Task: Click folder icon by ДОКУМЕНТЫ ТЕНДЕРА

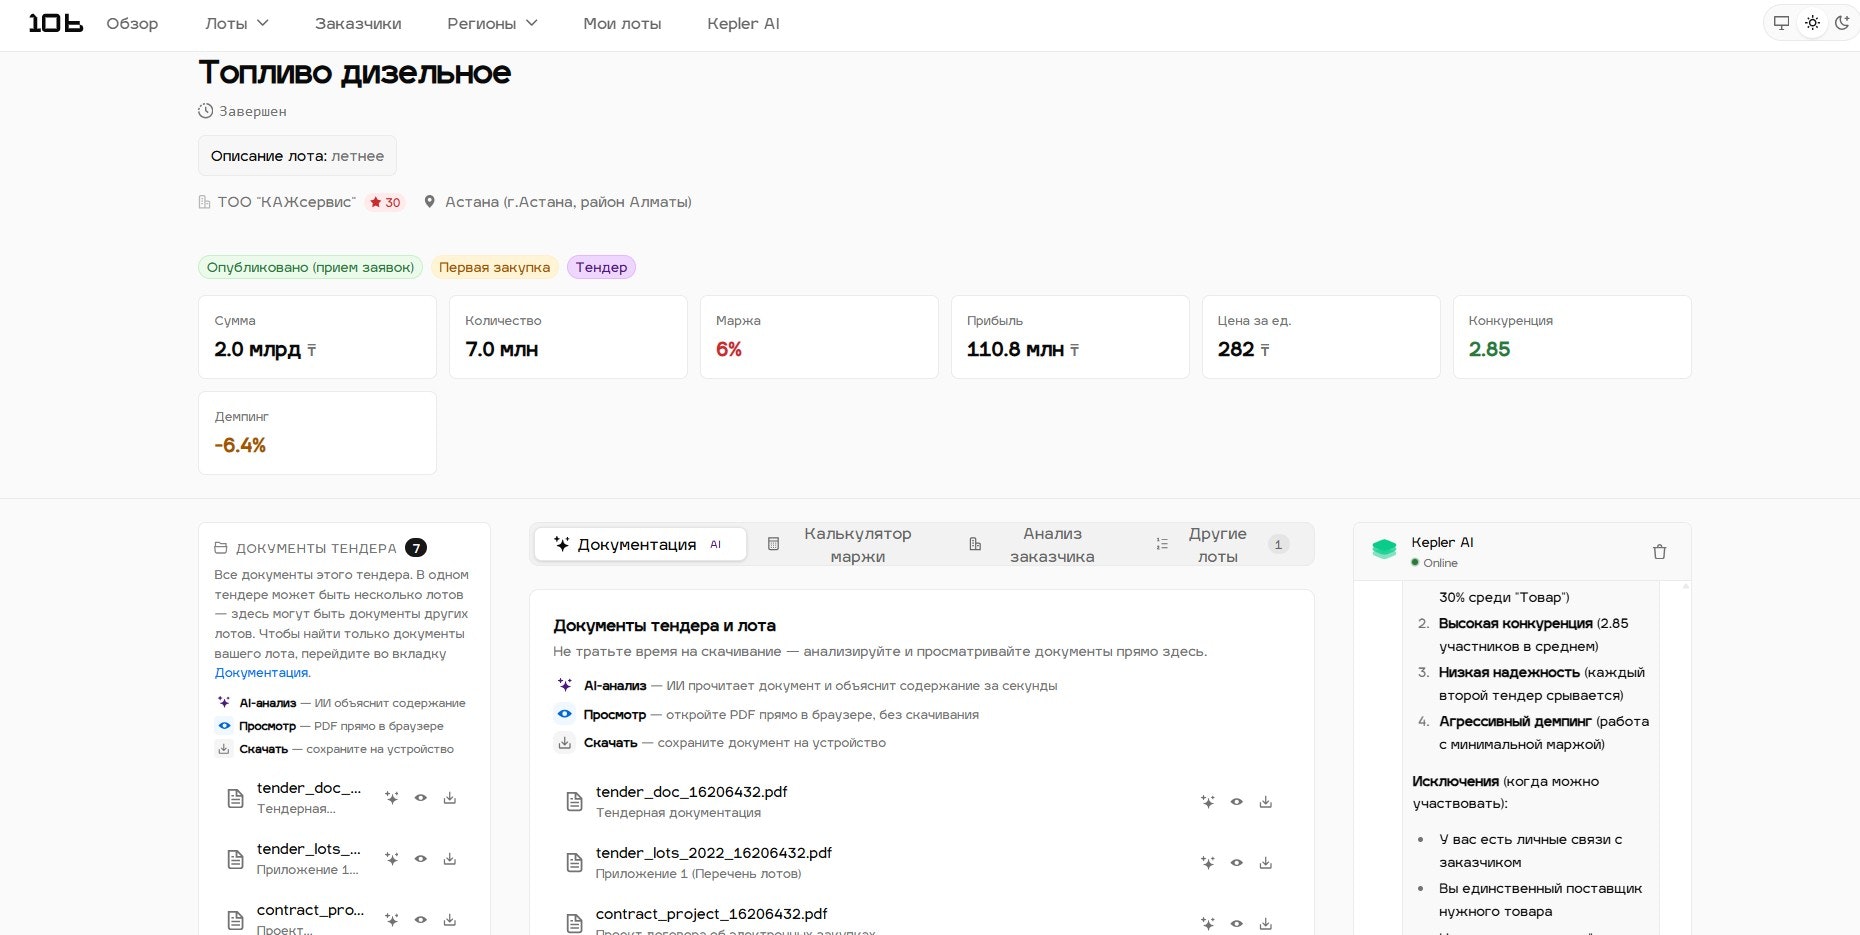Action: 221,548
